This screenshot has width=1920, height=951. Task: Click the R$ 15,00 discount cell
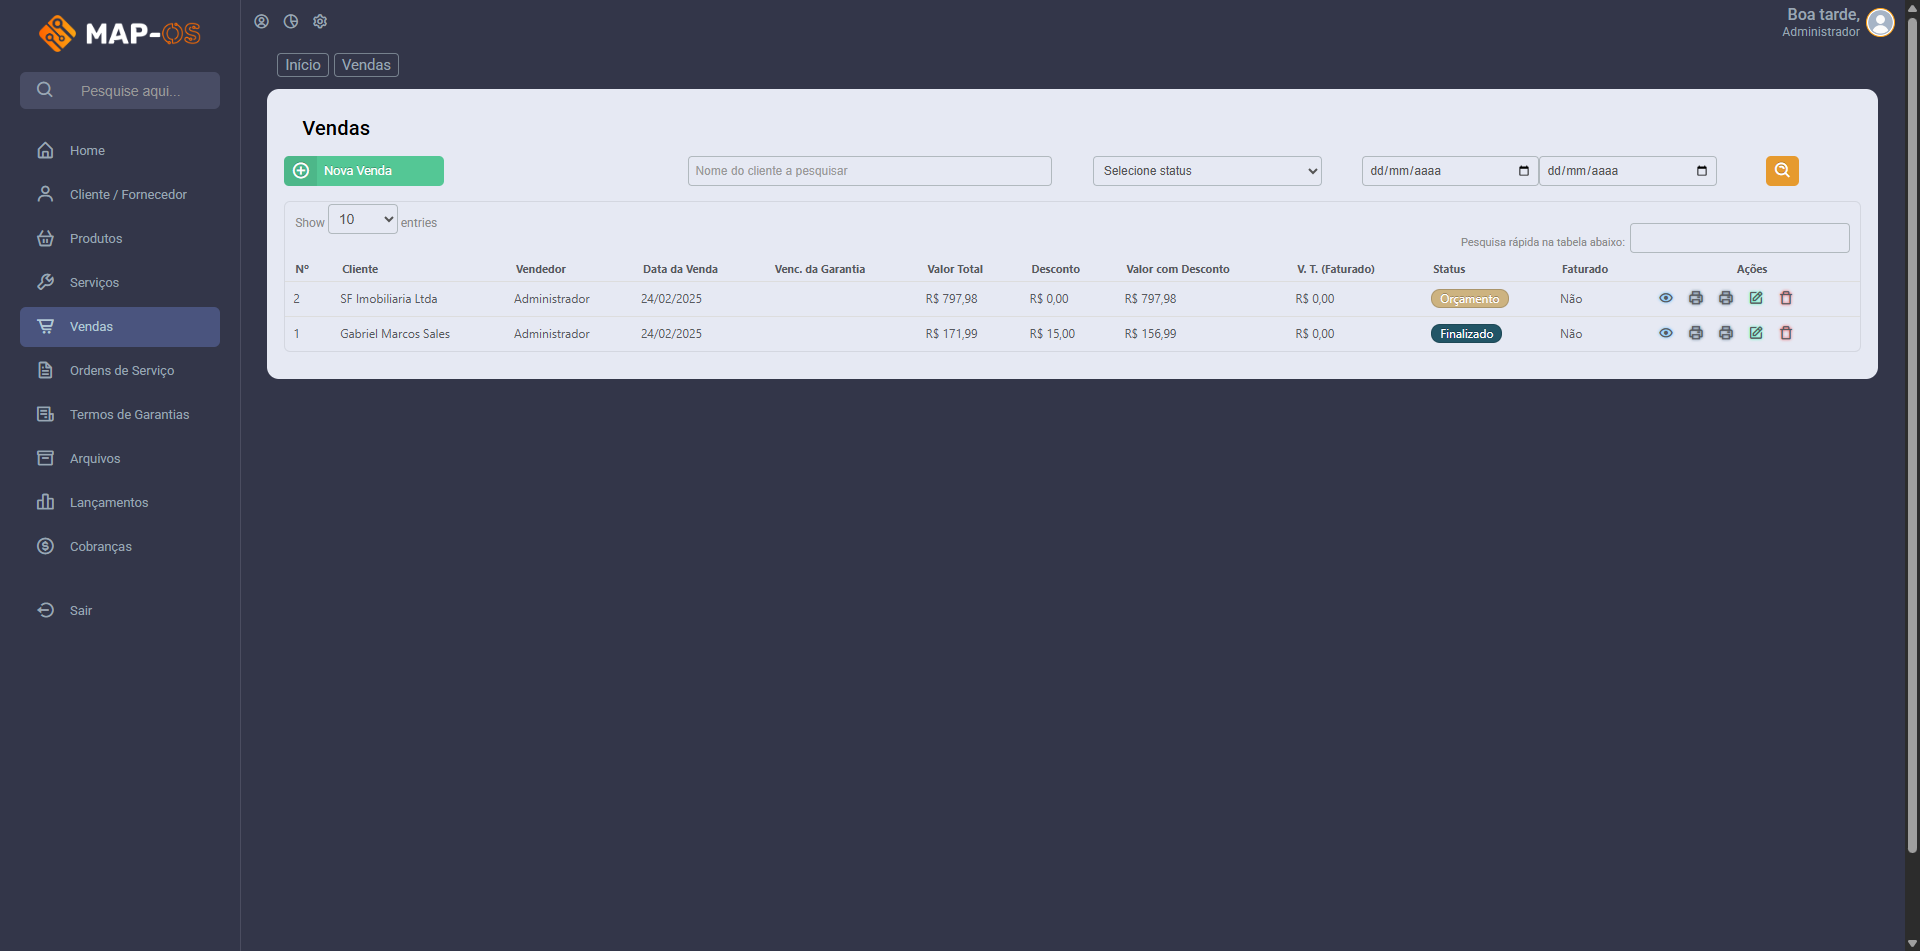(x=1052, y=334)
